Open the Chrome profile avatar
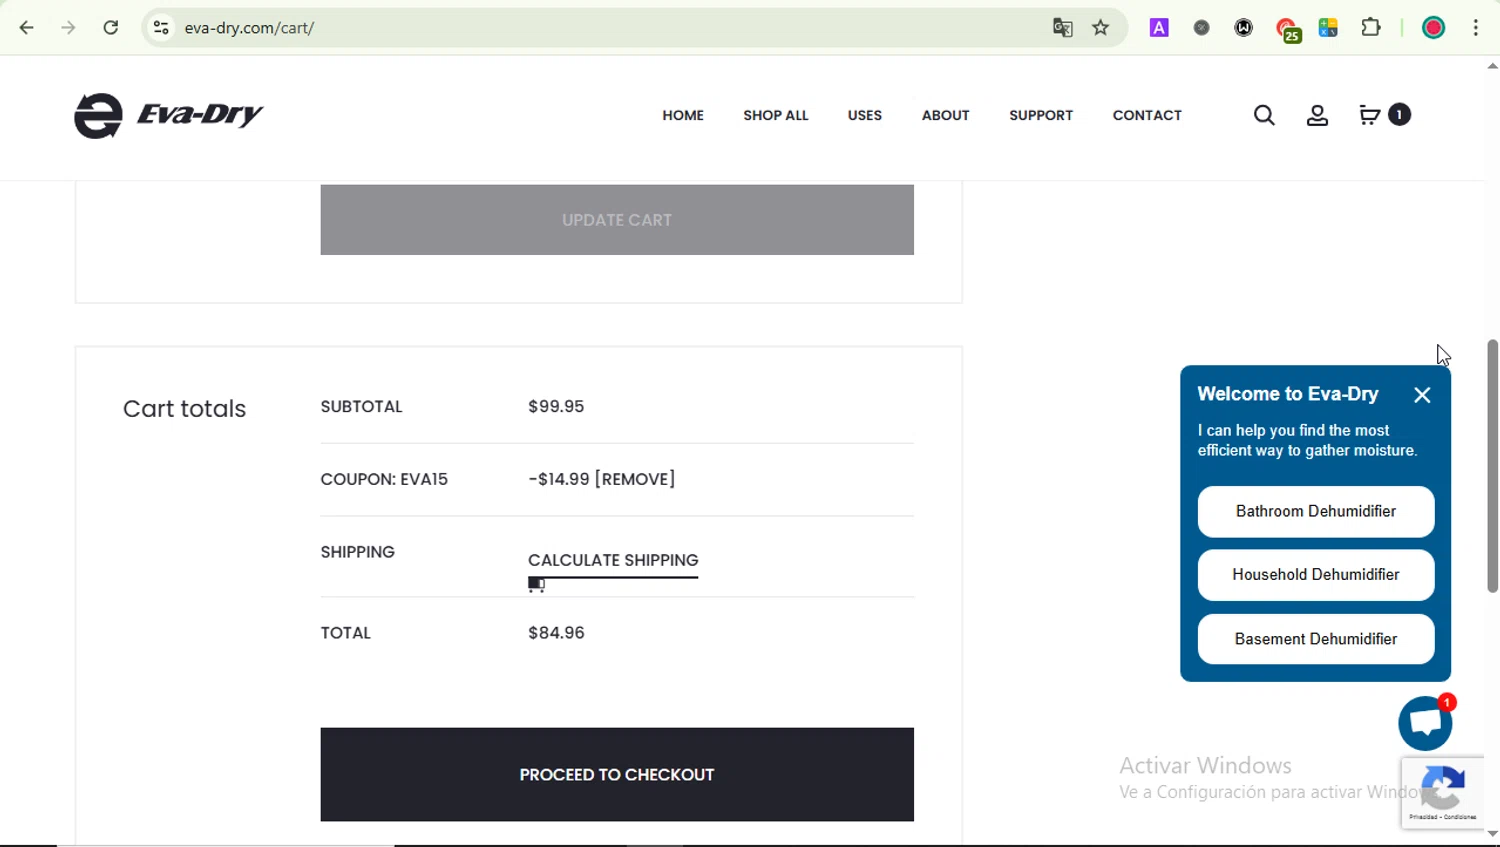The height and width of the screenshot is (847, 1500). (x=1433, y=28)
